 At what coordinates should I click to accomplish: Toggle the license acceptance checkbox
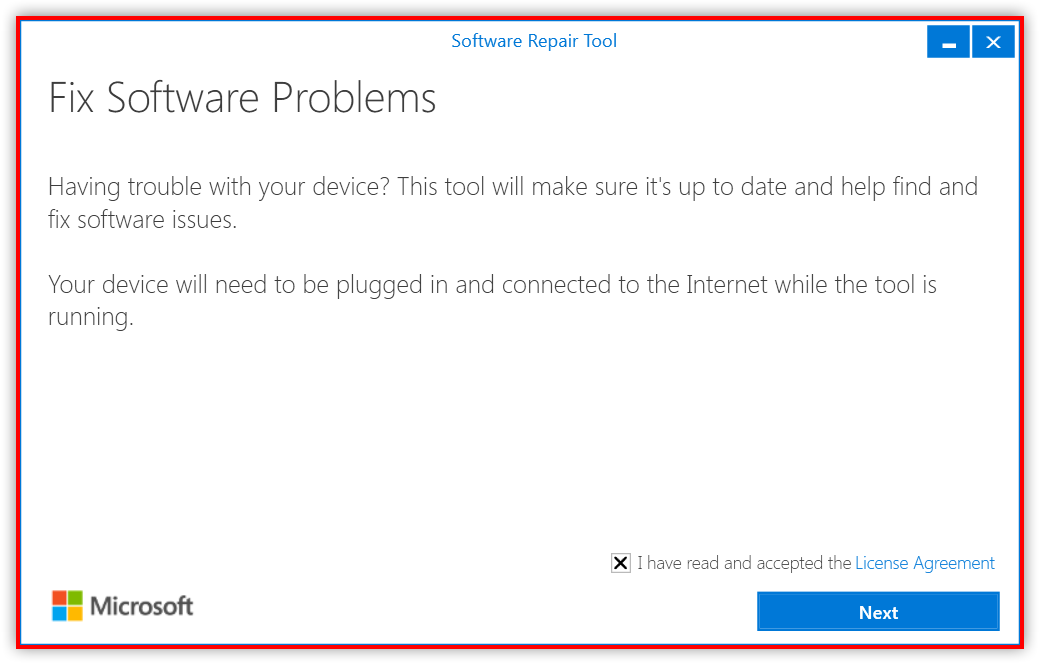[x=621, y=563]
